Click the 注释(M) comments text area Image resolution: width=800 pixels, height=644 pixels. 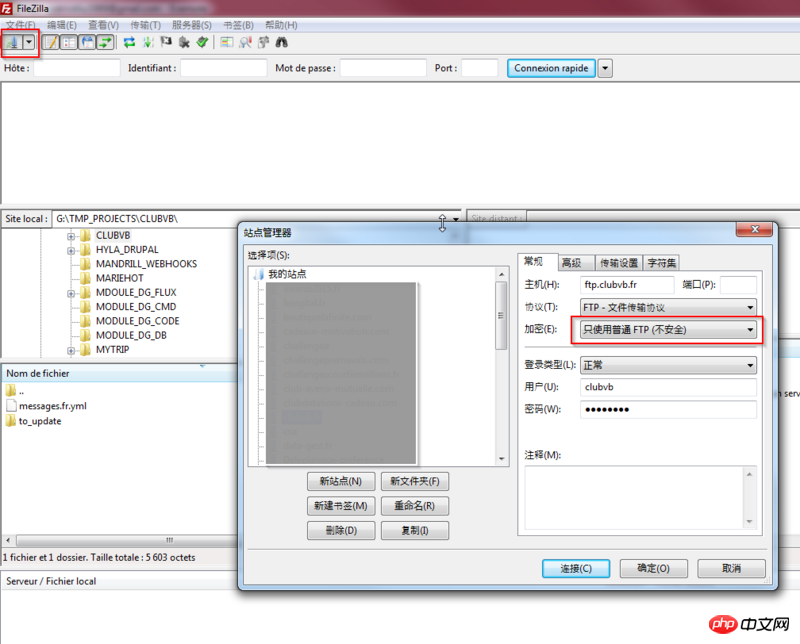pos(640,498)
